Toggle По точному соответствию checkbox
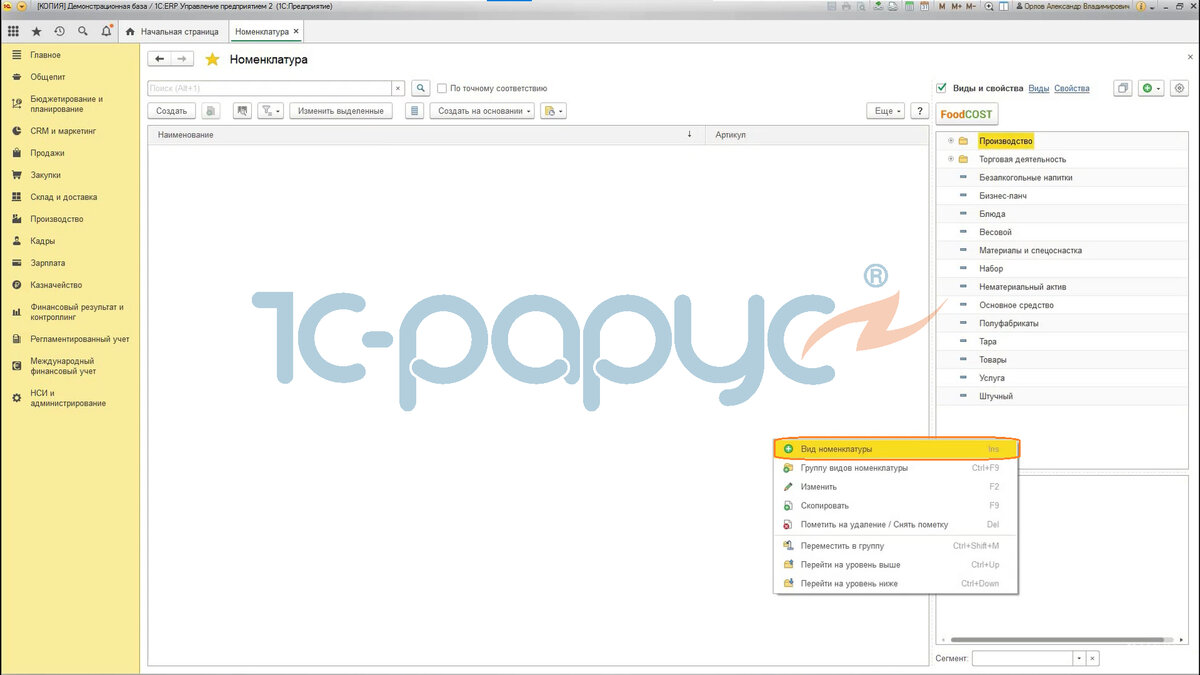 point(442,88)
